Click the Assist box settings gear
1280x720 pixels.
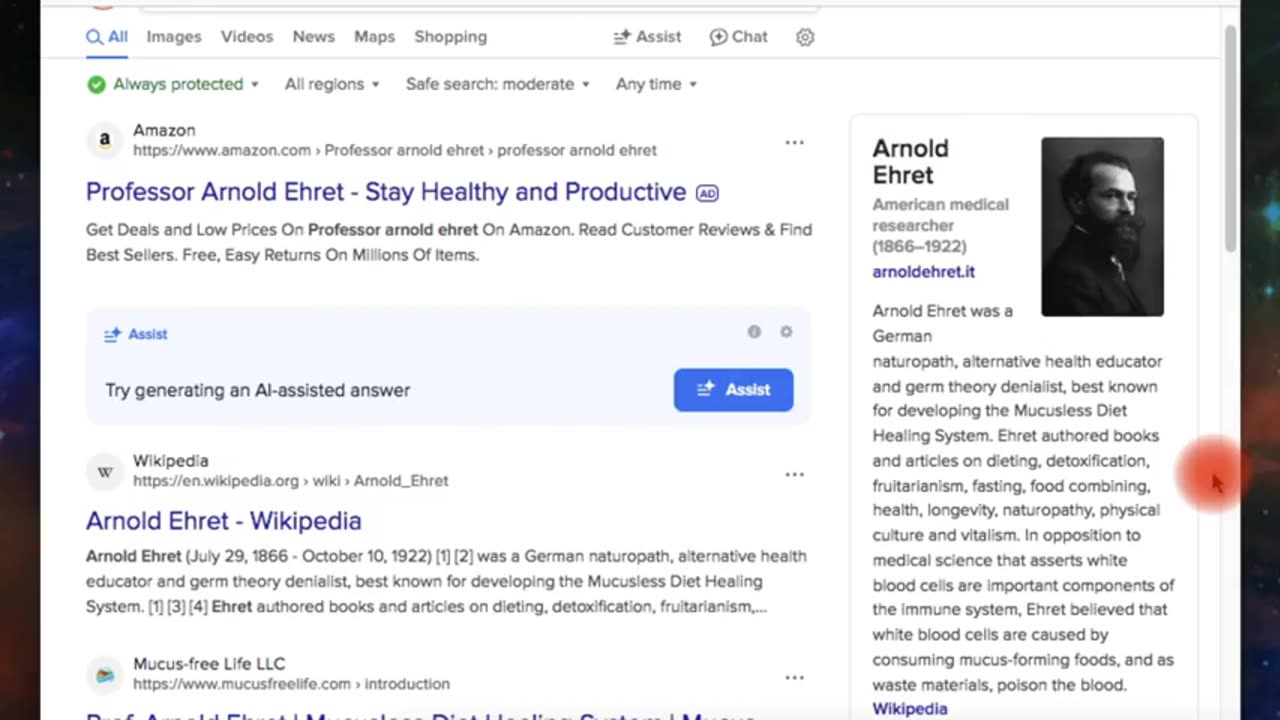pos(786,332)
